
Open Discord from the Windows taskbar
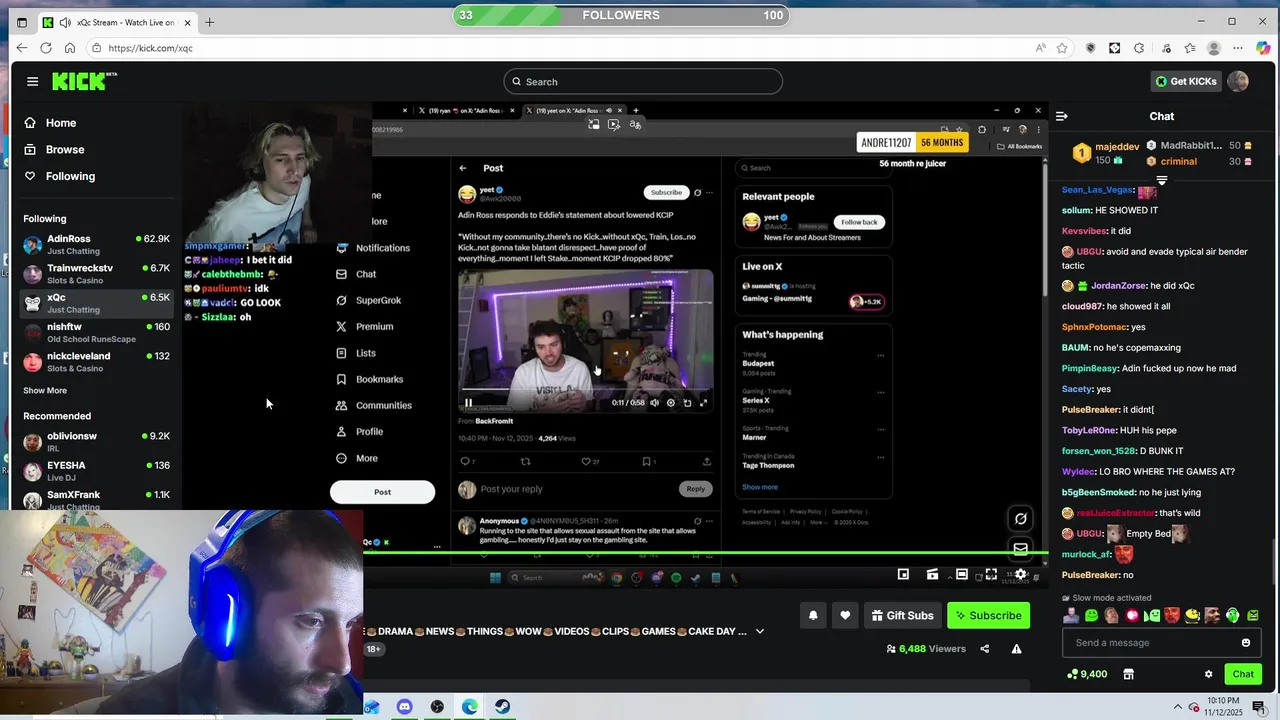[404, 707]
